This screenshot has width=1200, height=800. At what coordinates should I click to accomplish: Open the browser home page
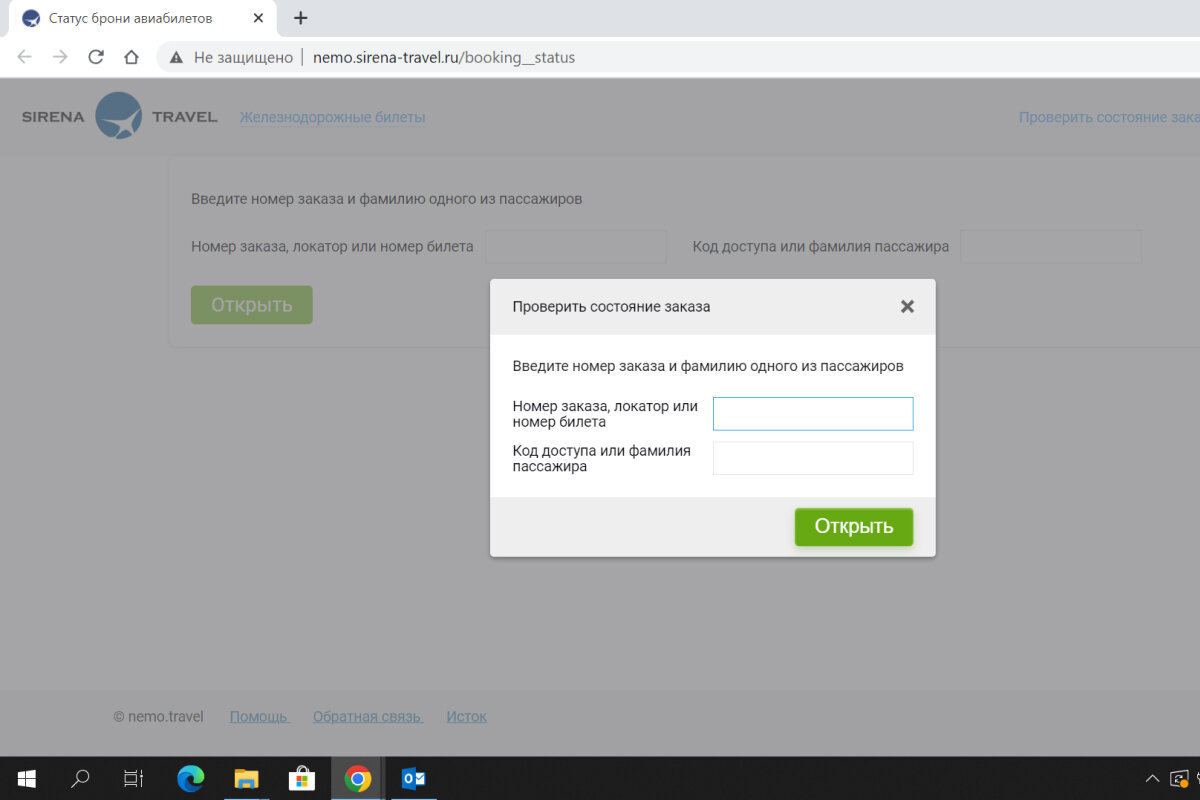[131, 57]
